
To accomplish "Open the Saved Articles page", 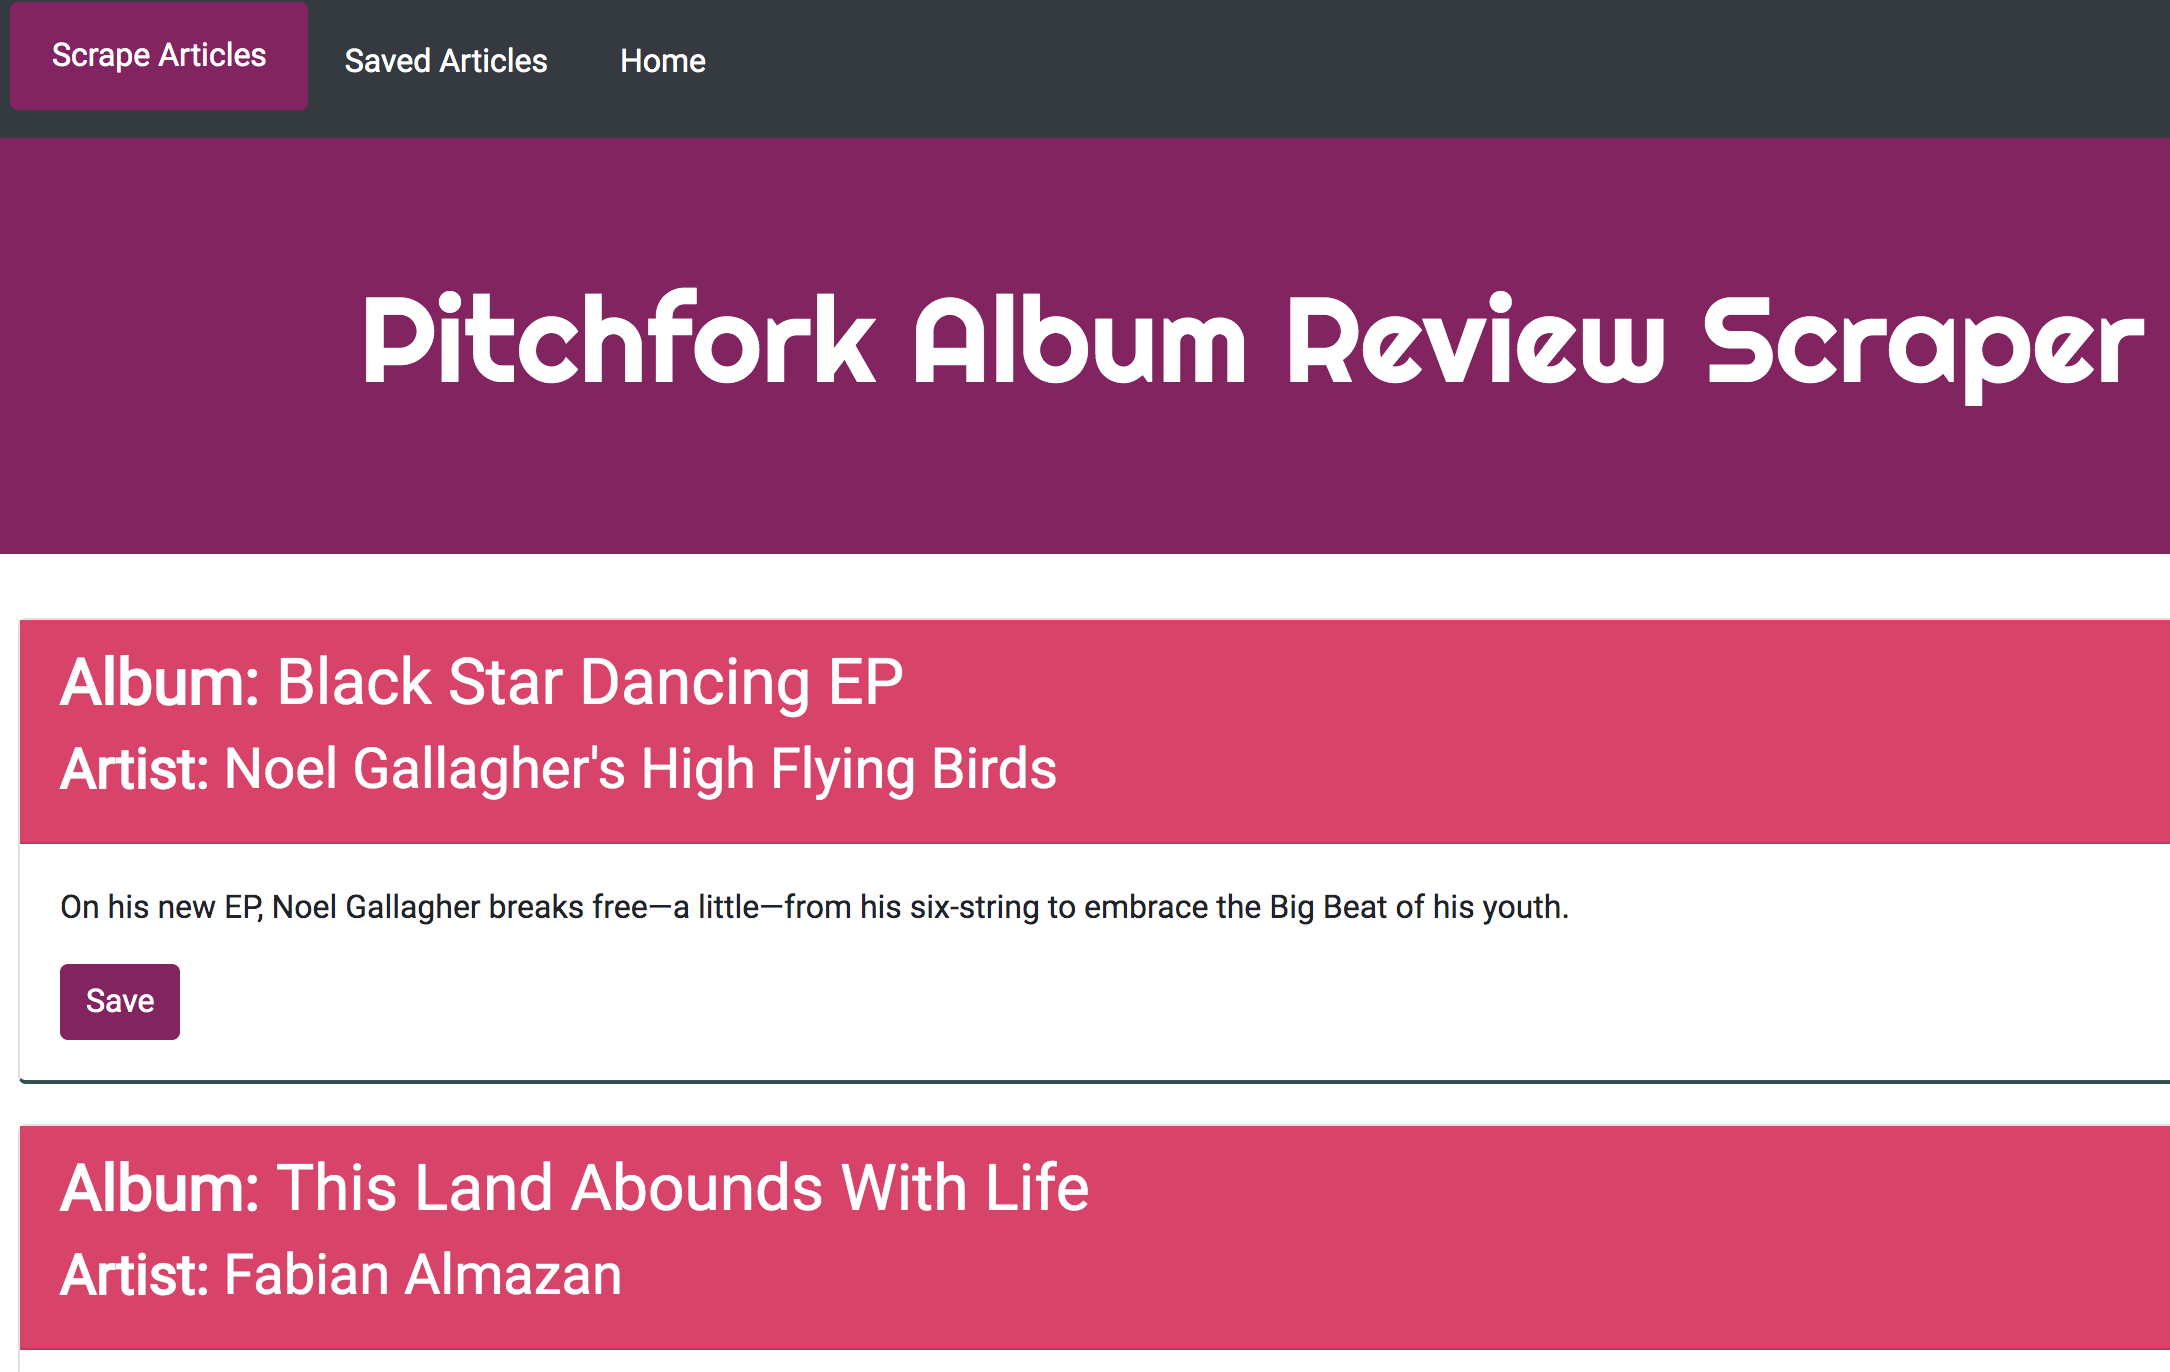I will pyautogui.click(x=446, y=61).
